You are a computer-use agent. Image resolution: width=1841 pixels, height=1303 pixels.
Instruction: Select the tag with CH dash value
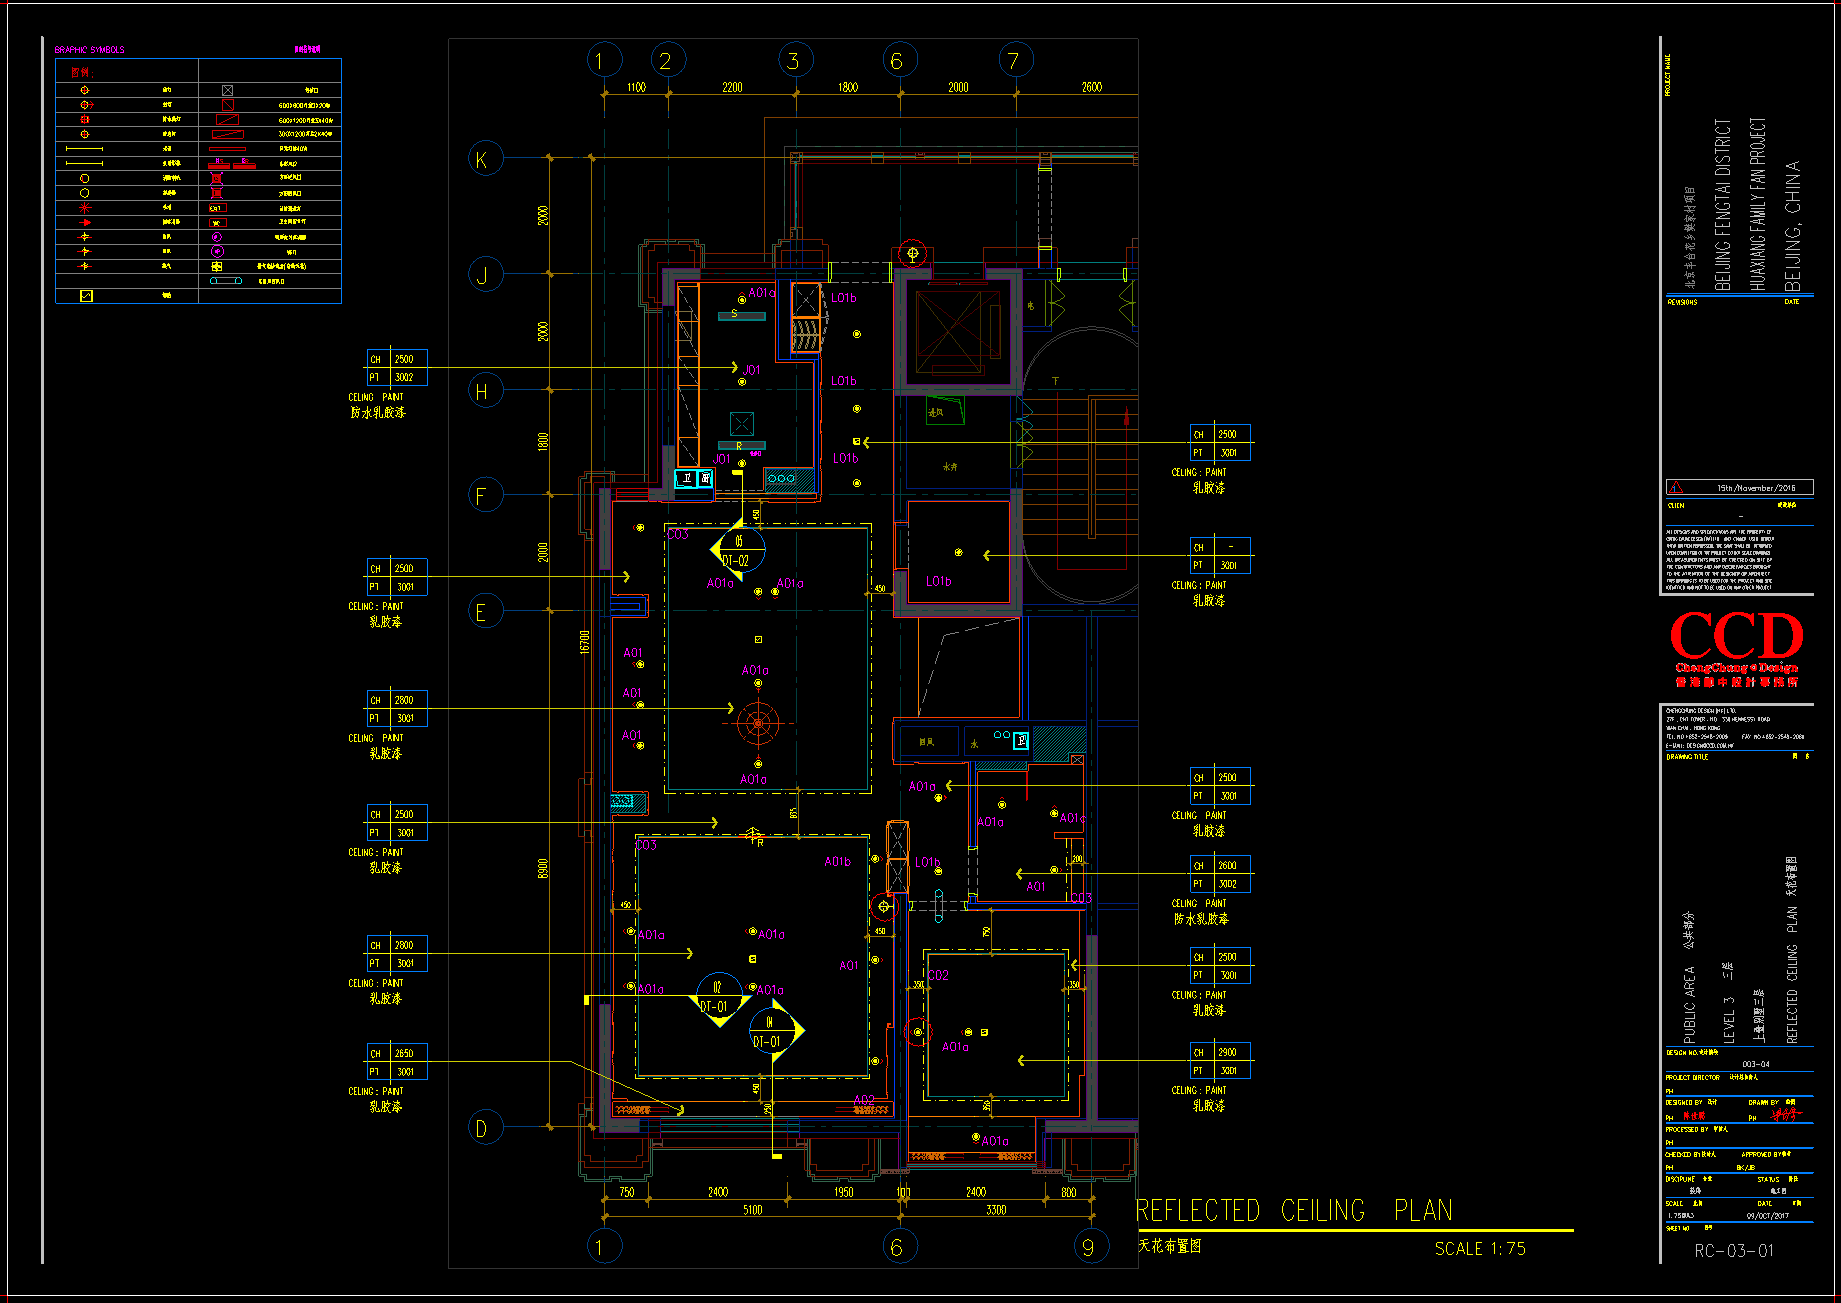coord(1220,556)
